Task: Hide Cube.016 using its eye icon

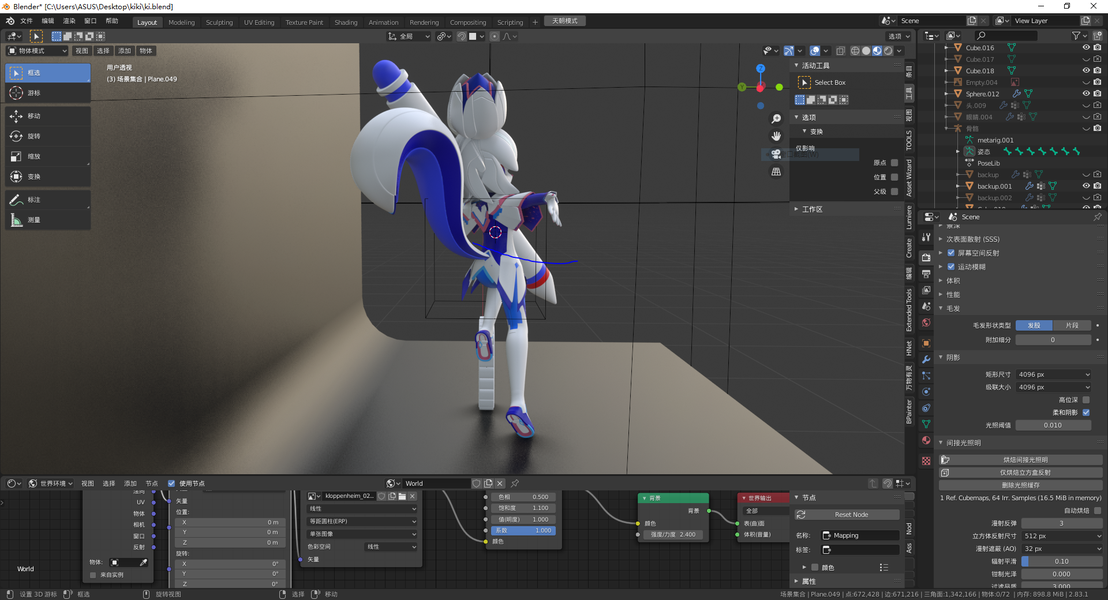Action: [1086, 47]
